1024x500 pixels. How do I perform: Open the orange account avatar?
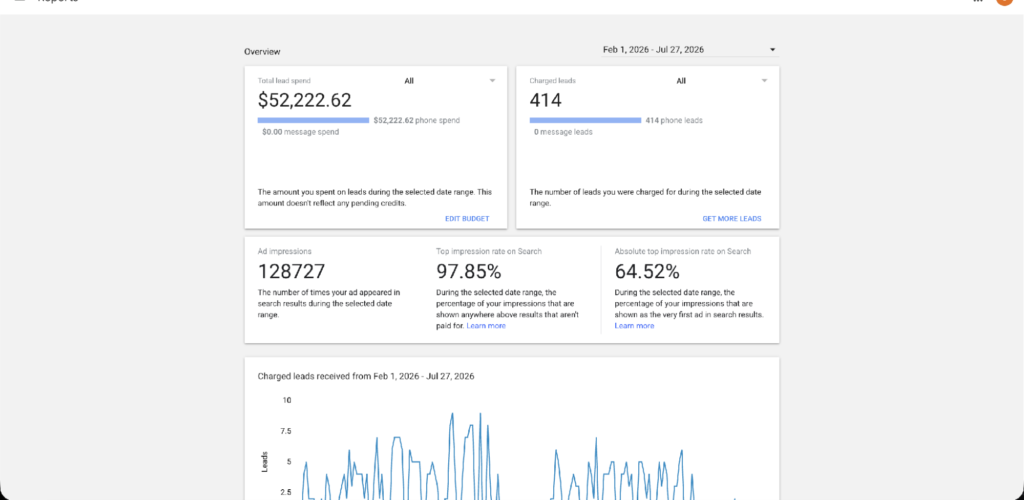pyautogui.click(x=1004, y=2)
